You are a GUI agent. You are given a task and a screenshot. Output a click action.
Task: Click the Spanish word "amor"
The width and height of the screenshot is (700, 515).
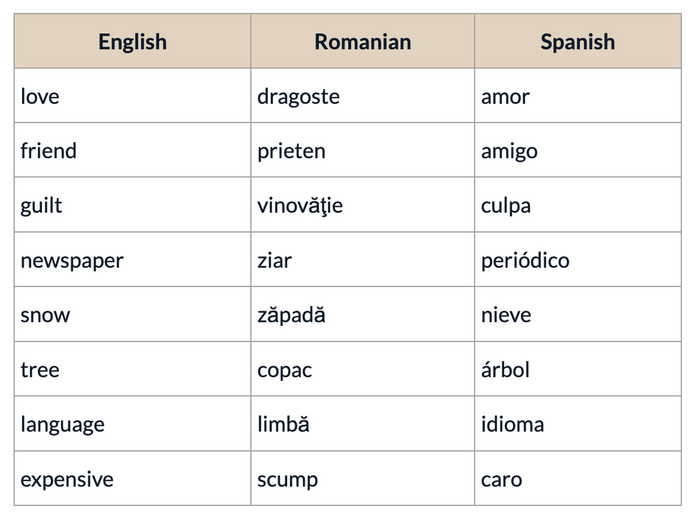point(505,97)
